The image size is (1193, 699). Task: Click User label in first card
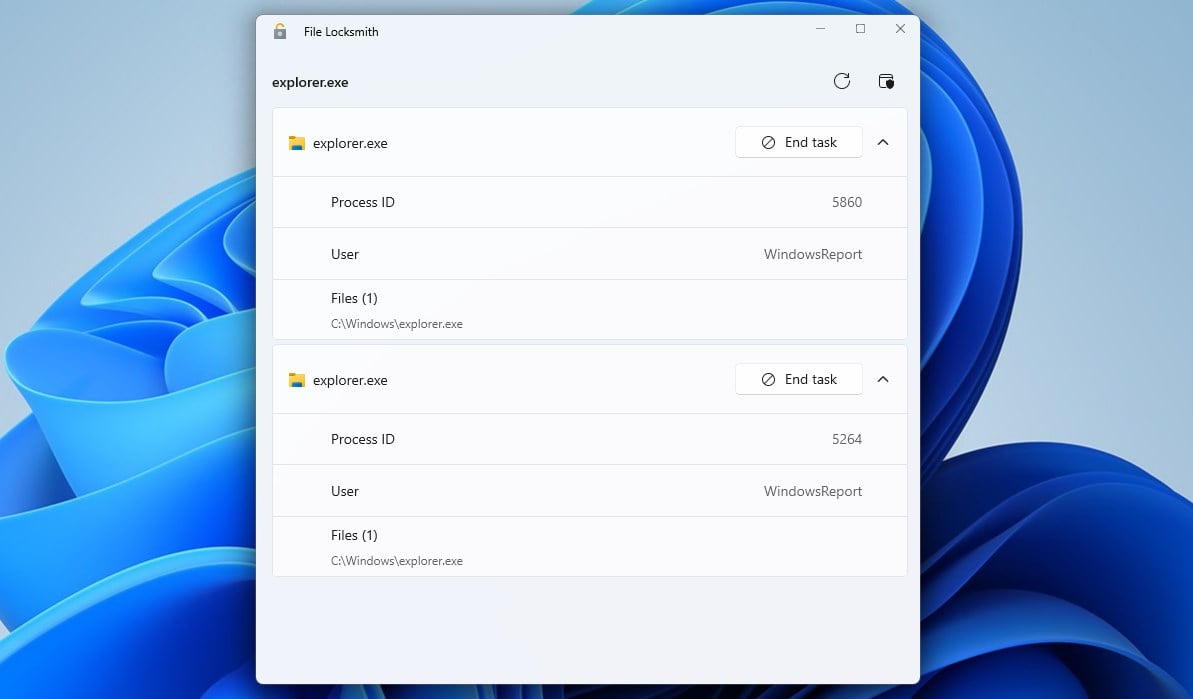pos(345,254)
